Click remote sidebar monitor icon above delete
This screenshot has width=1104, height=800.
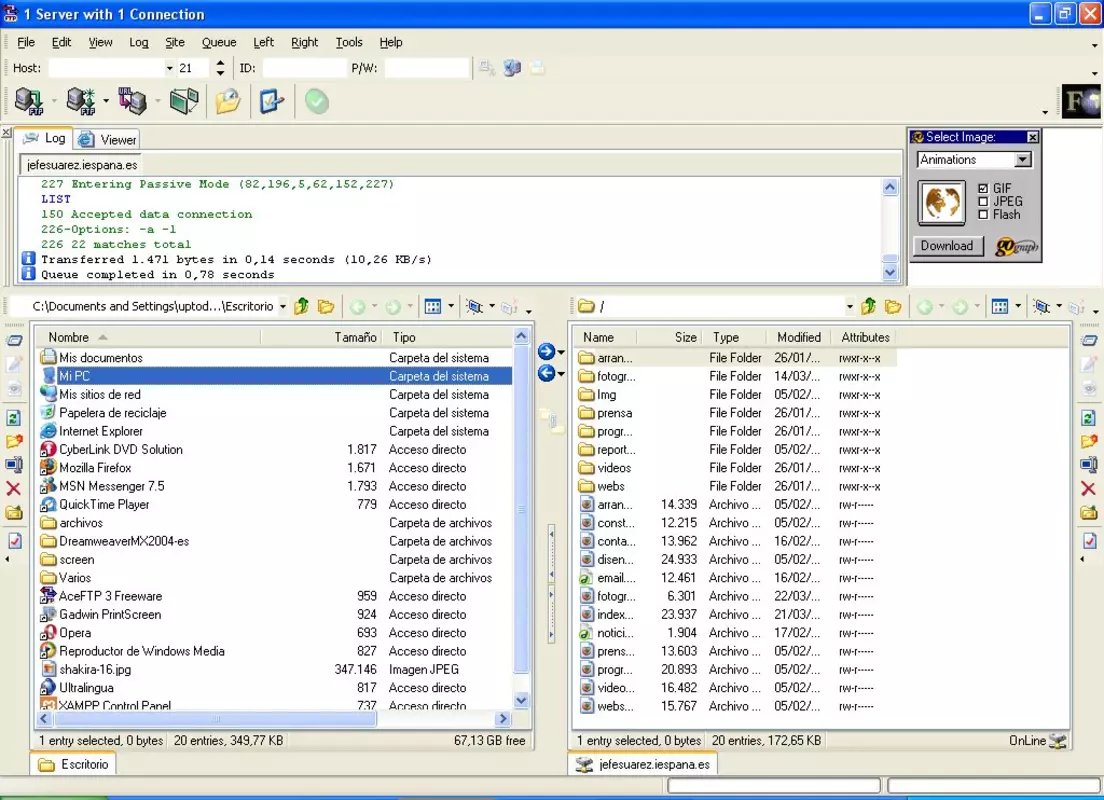pos(1089,465)
